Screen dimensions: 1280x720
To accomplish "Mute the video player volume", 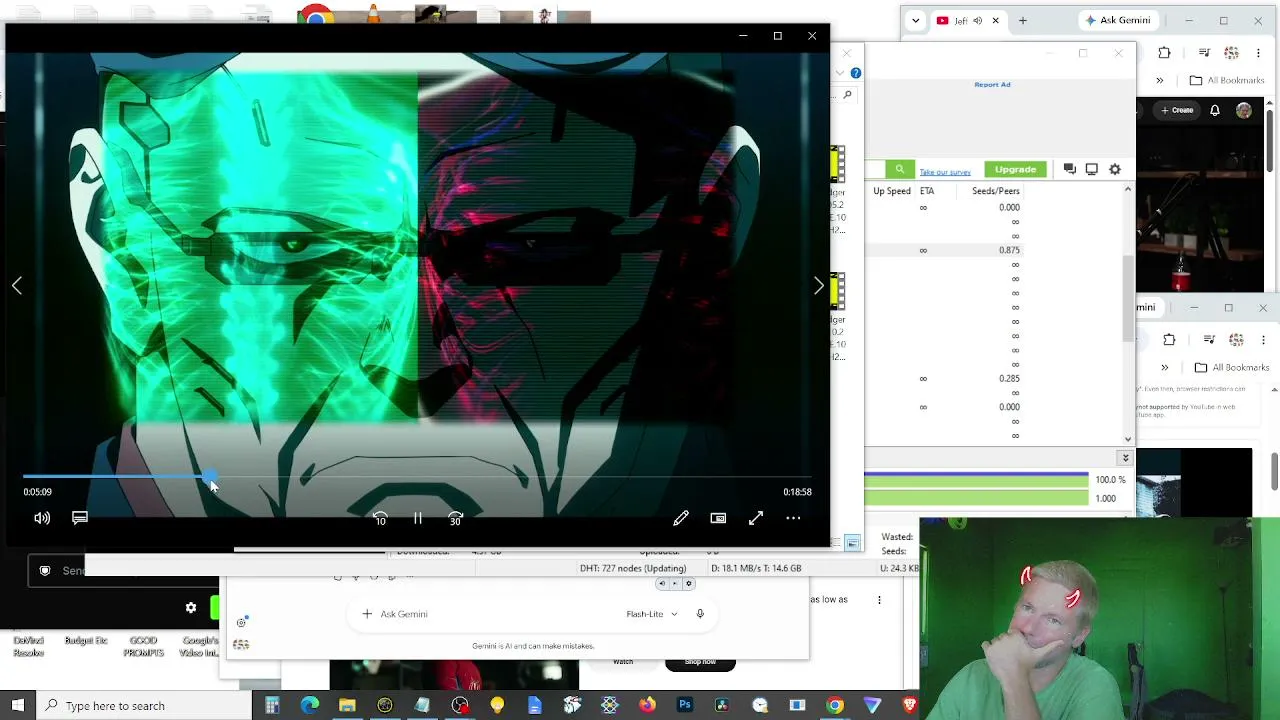I will [42, 518].
